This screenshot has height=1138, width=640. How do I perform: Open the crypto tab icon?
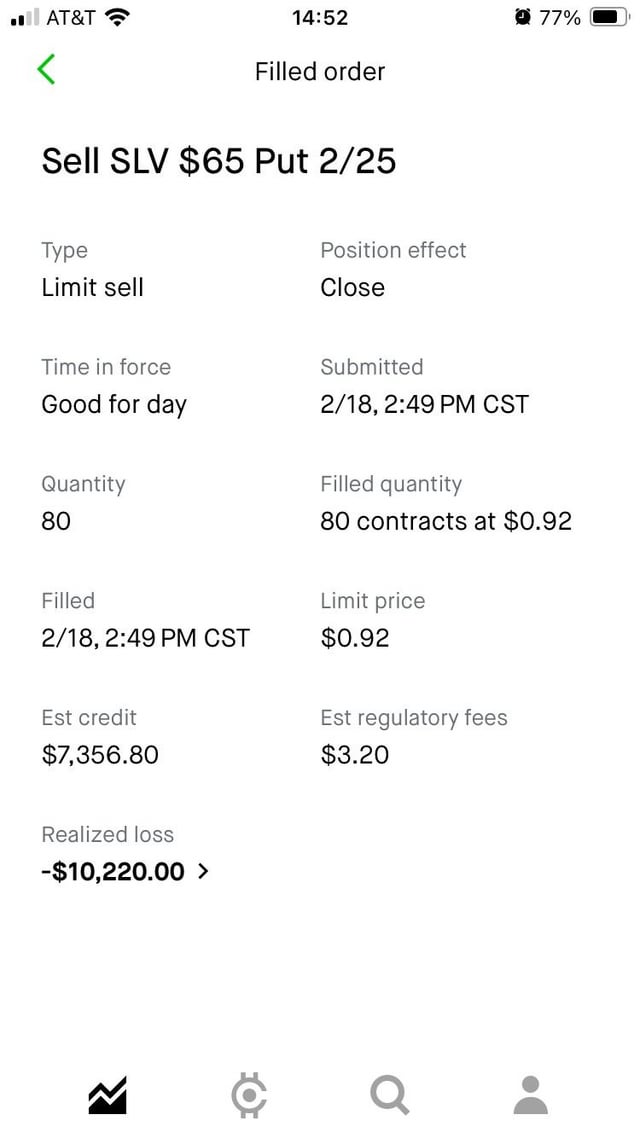[249, 1096]
